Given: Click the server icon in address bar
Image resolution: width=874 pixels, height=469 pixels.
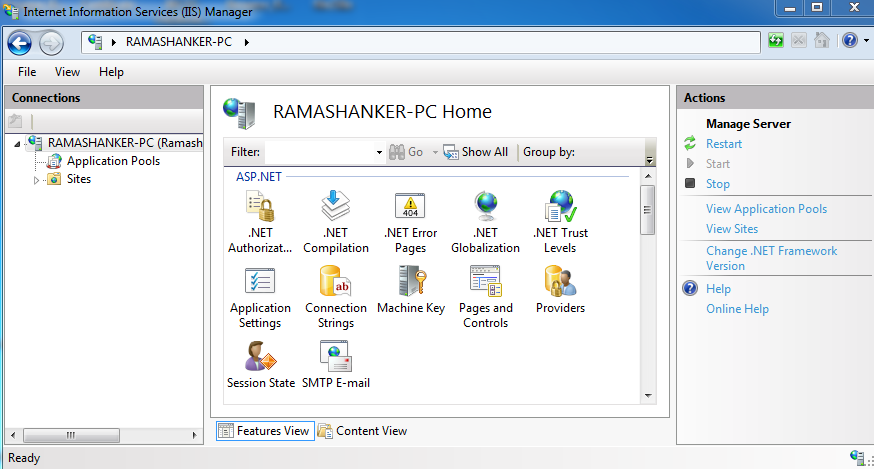Looking at the screenshot, I should point(95,42).
